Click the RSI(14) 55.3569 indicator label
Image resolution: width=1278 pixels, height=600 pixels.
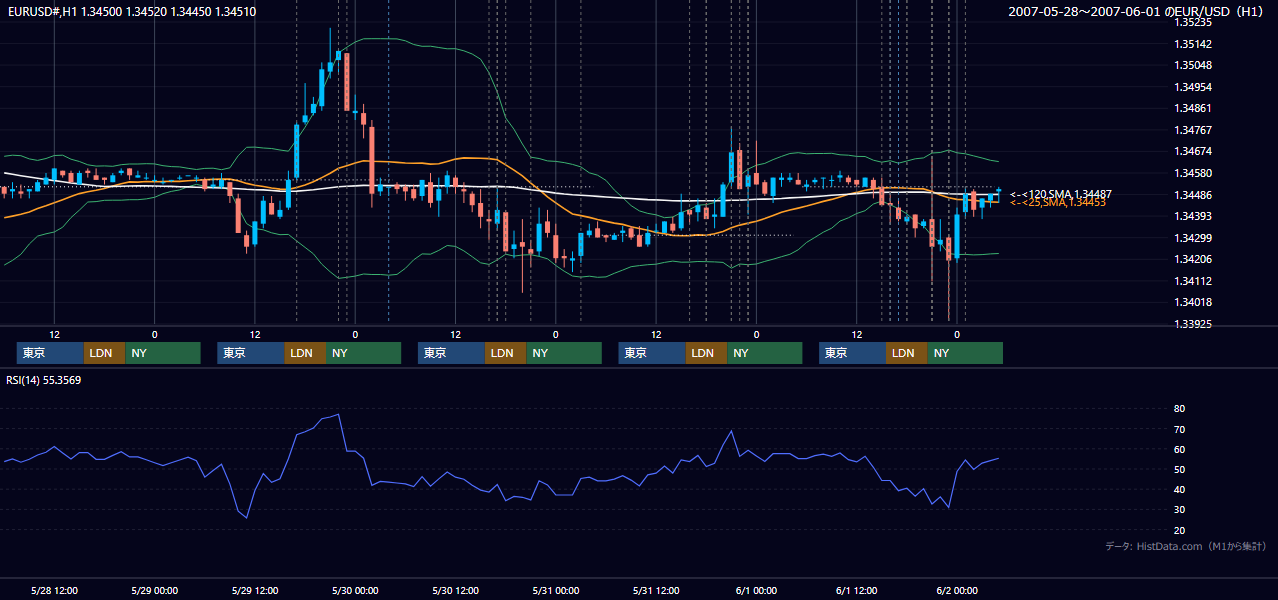coord(44,380)
